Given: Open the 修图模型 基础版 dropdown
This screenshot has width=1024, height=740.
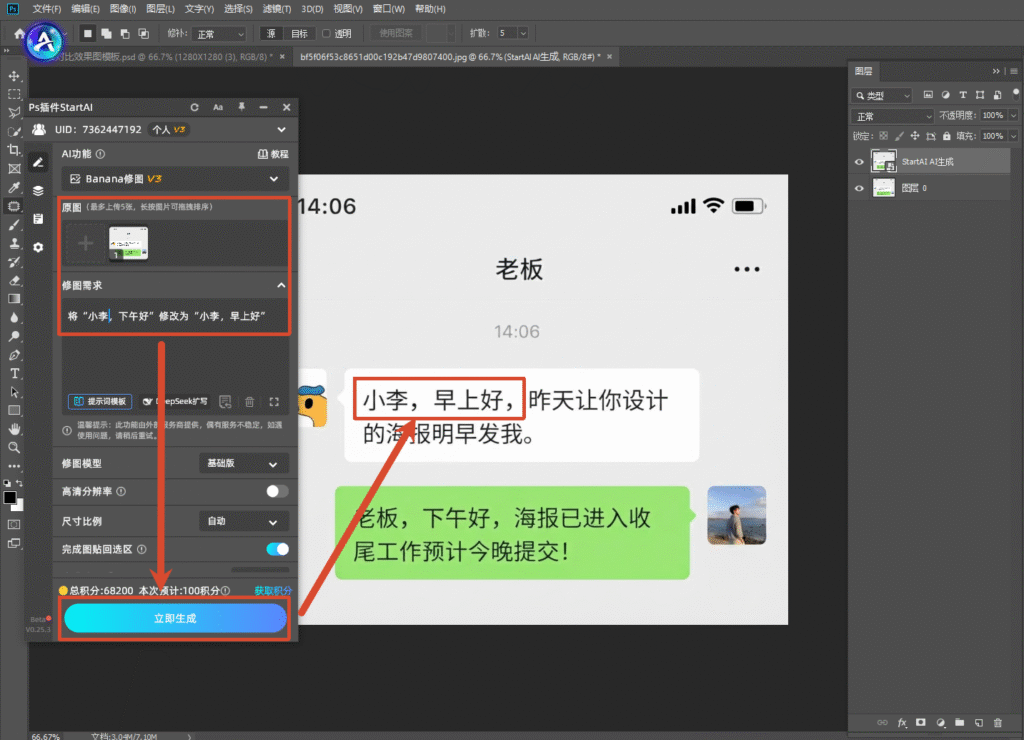Looking at the screenshot, I should [x=242, y=463].
